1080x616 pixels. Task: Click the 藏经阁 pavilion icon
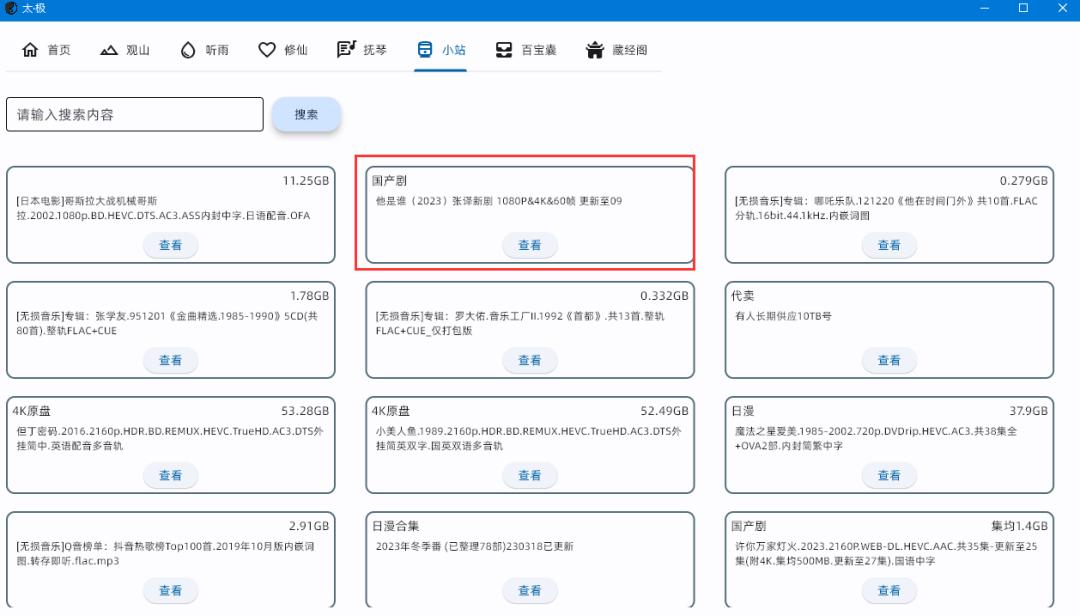[595, 48]
